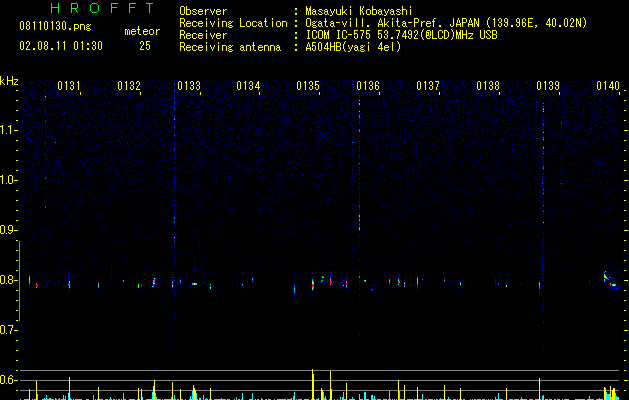Click the meteor label
Viewport: 629px width, 400px height.
pos(142,31)
